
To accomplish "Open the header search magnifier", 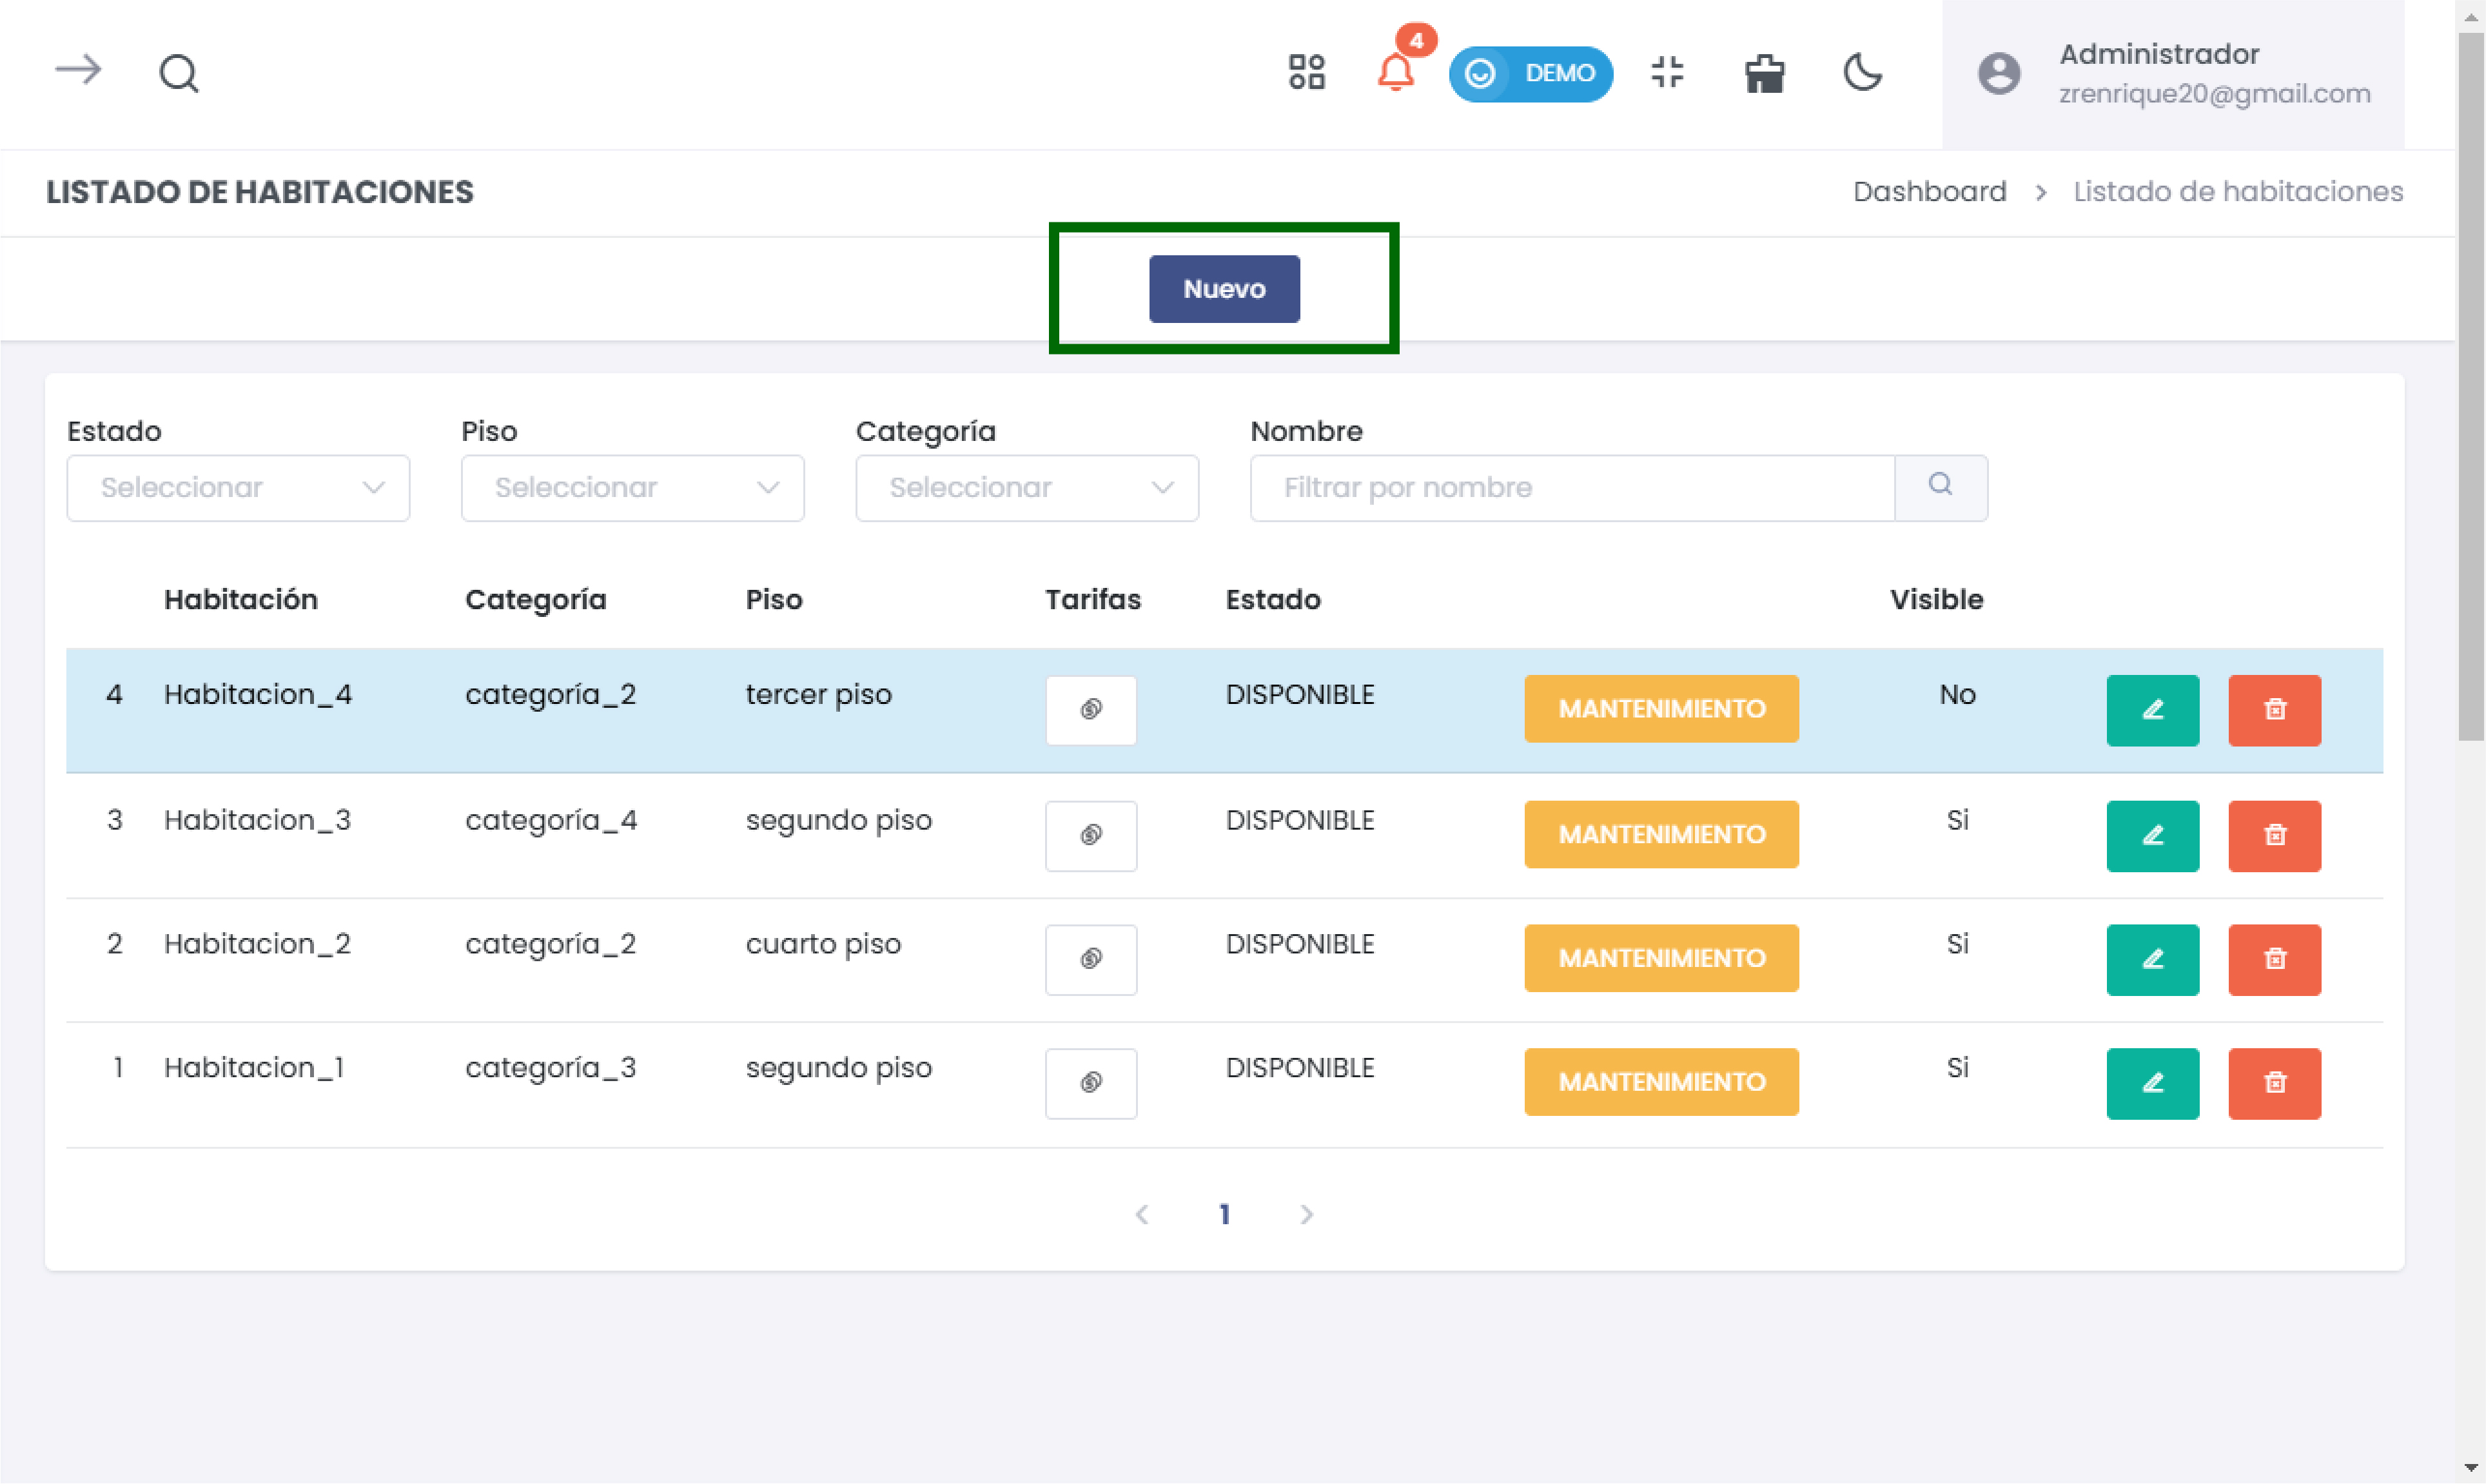I will click(x=179, y=73).
